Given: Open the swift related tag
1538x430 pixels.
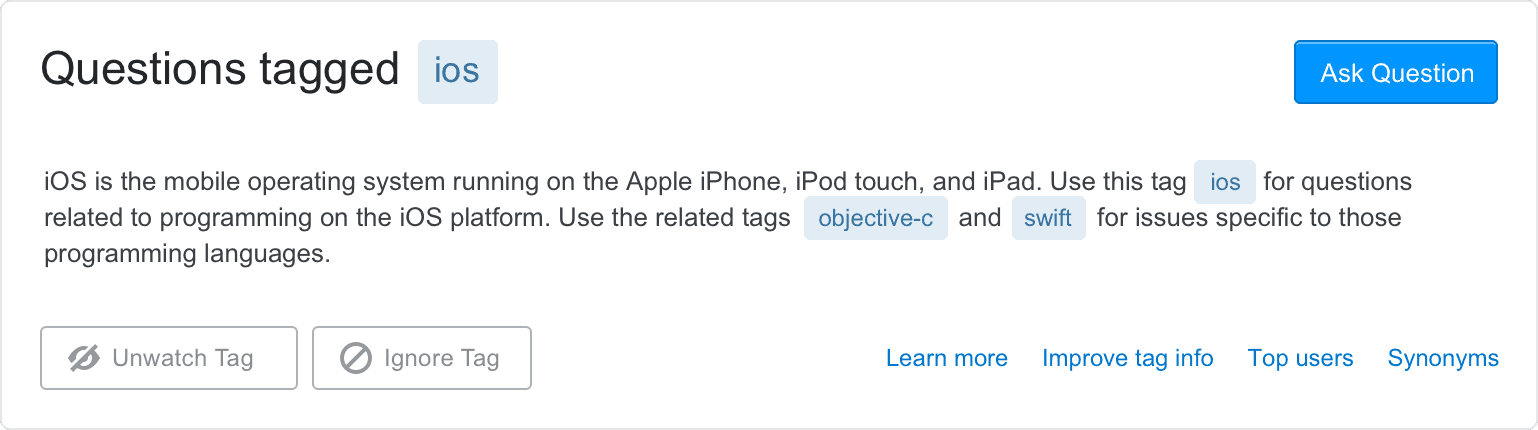Looking at the screenshot, I should [1048, 219].
